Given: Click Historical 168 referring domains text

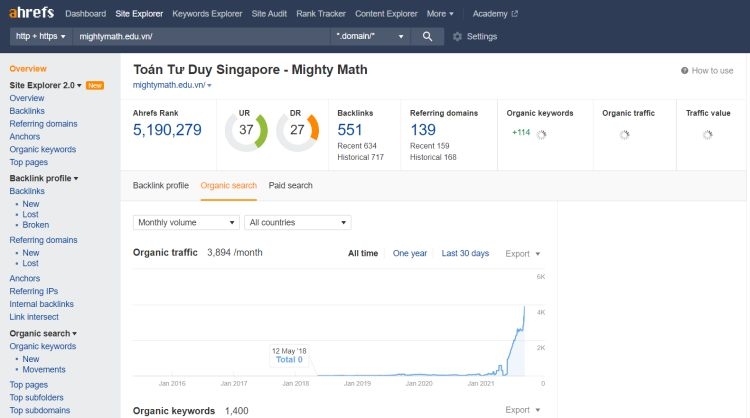Looking at the screenshot, I should (x=433, y=157).
